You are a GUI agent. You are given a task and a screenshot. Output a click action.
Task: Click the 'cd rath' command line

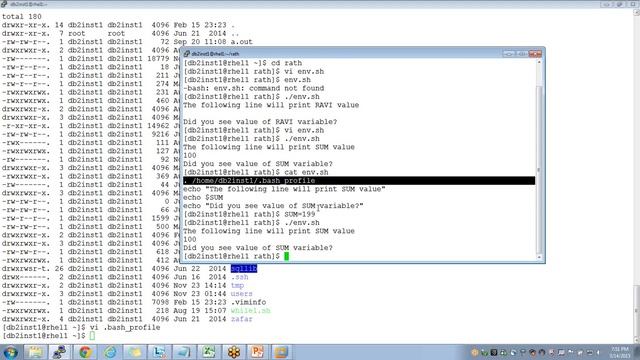pyautogui.click(x=242, y=63)
